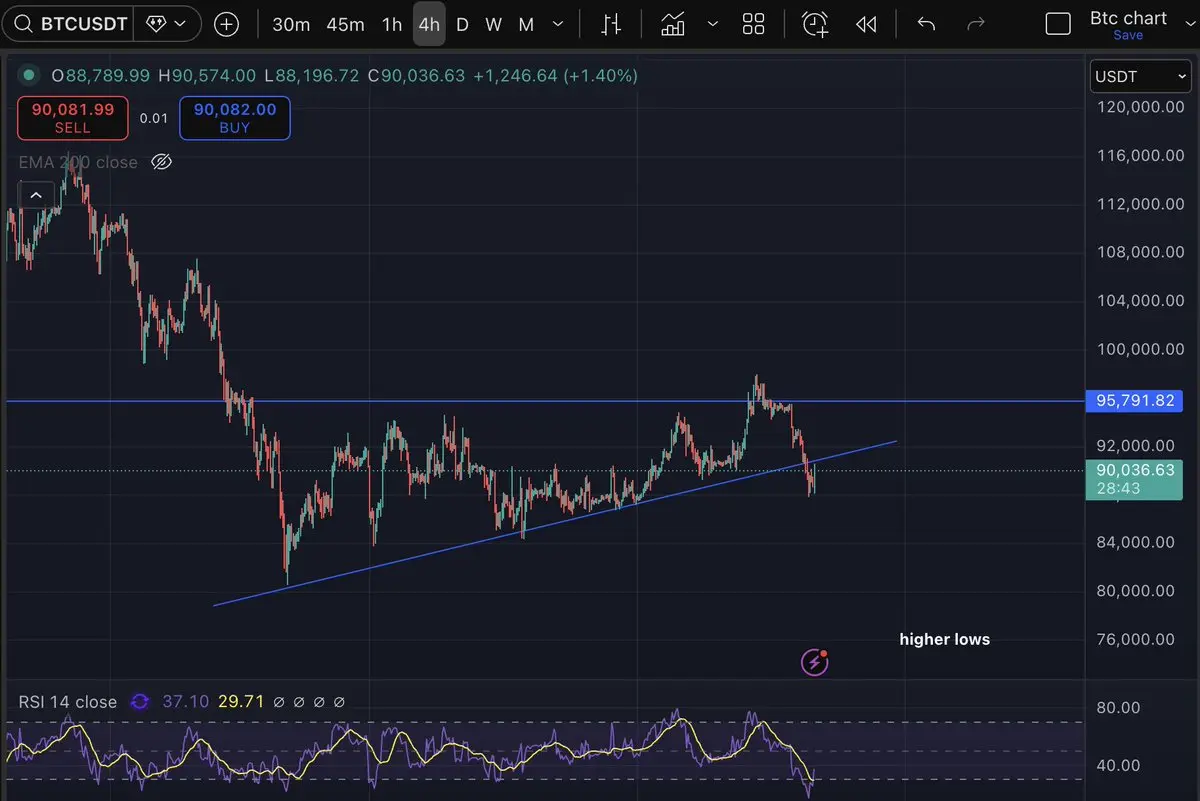Click the change +1,246.64 (+1.40%) value
This screenshot has width=1200, height=801.
click(555, 75)
